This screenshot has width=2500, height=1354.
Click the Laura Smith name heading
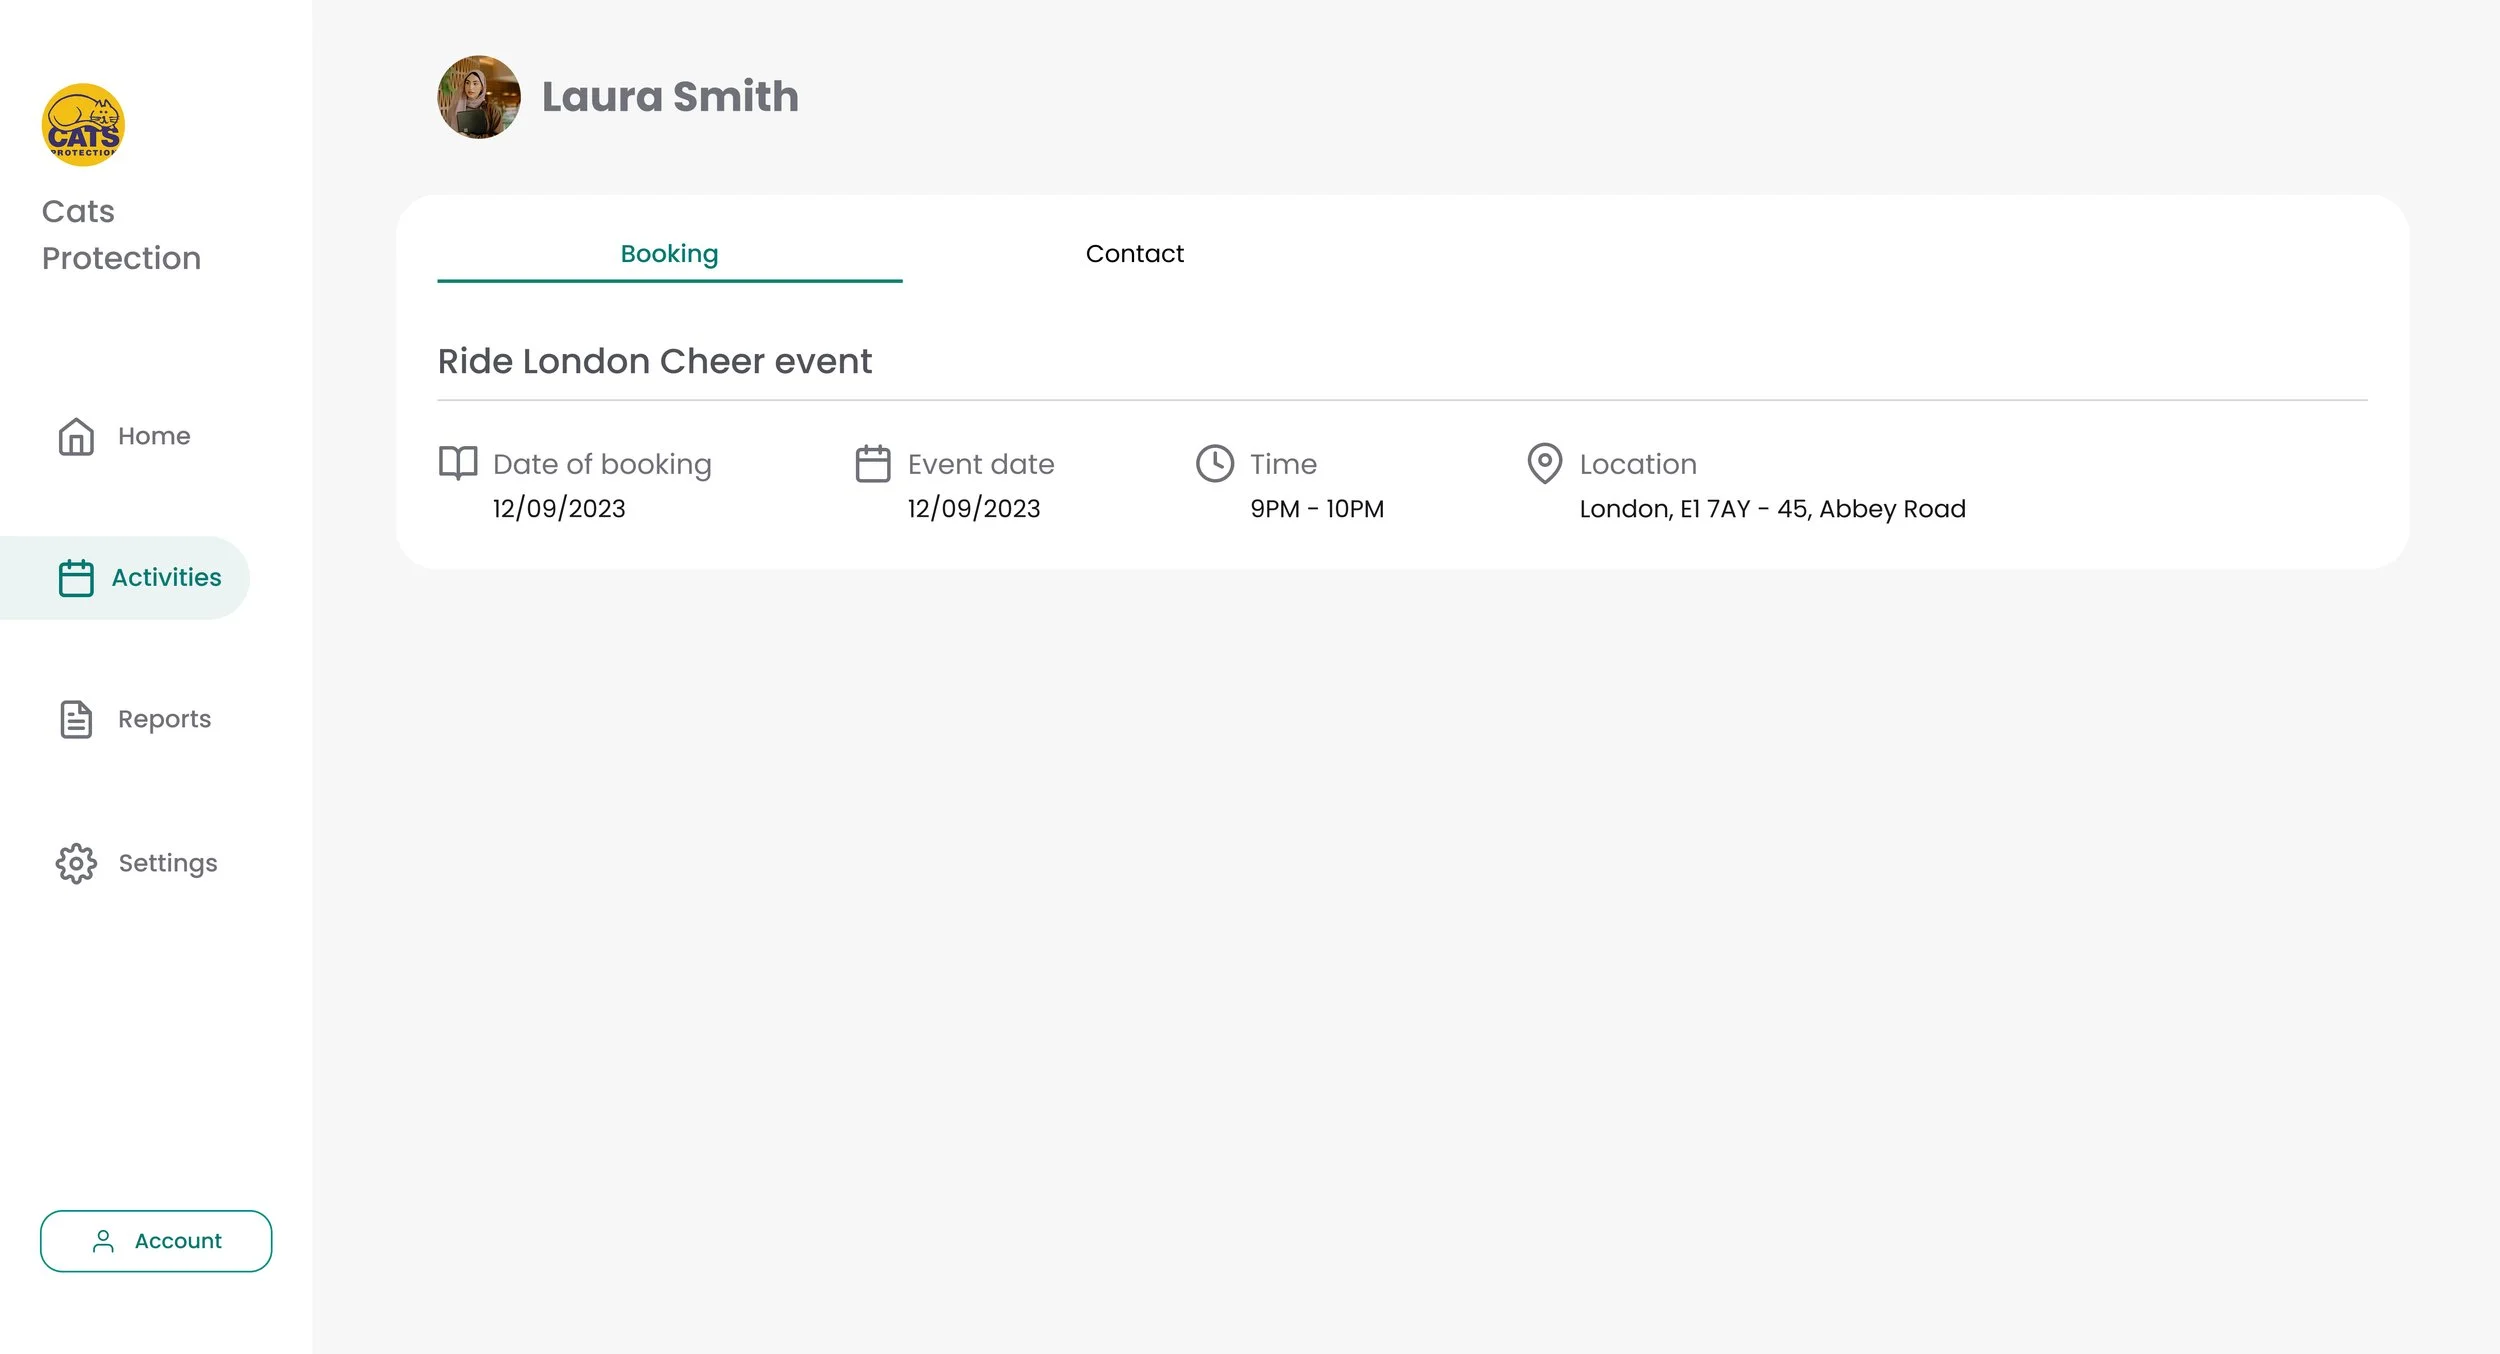(670, 97)
